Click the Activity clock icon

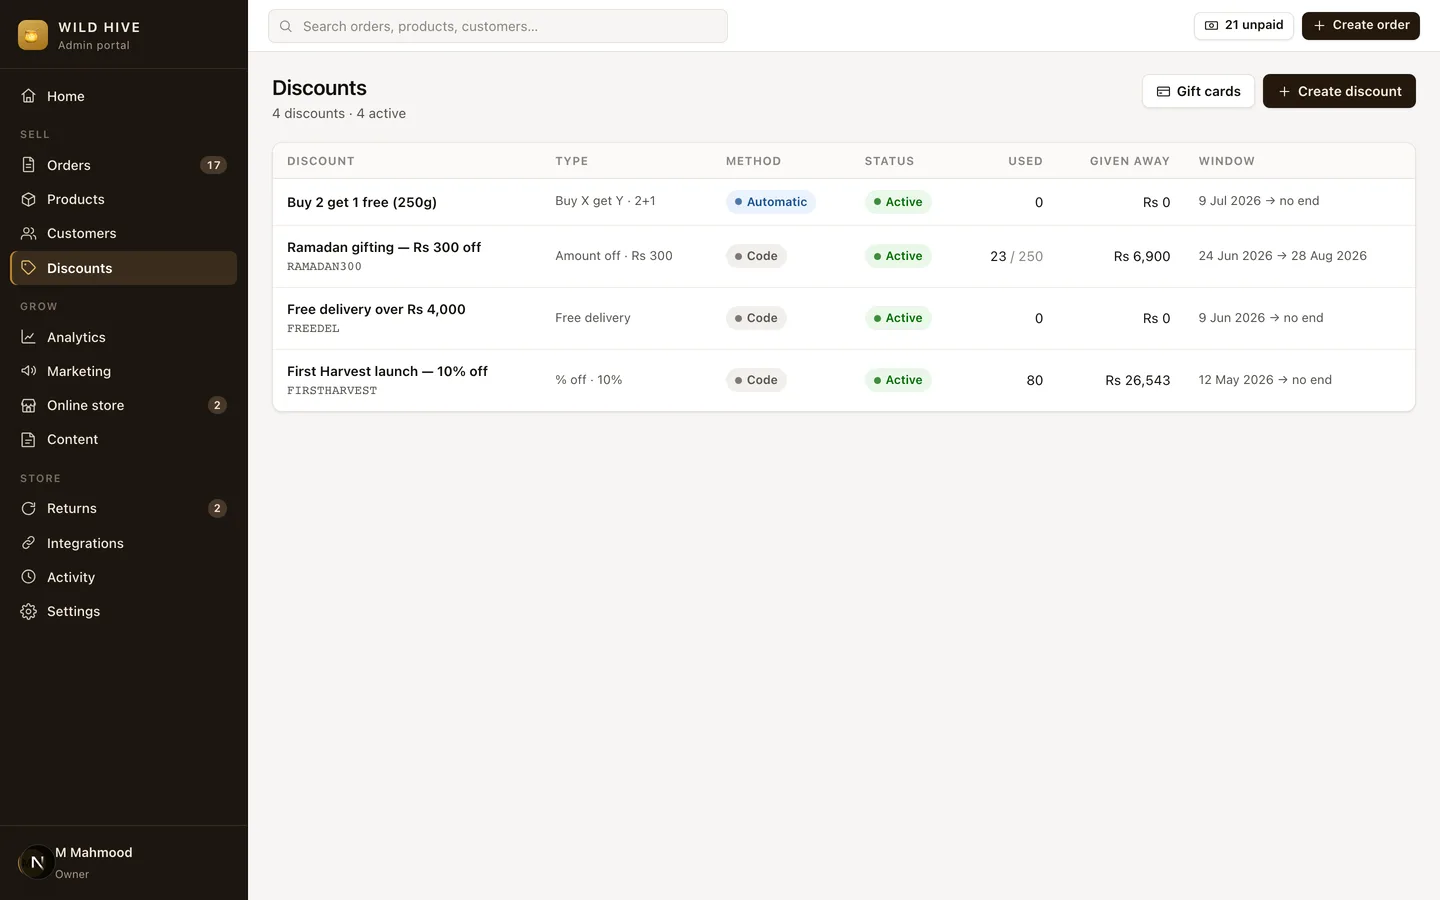tap(29, 577)
